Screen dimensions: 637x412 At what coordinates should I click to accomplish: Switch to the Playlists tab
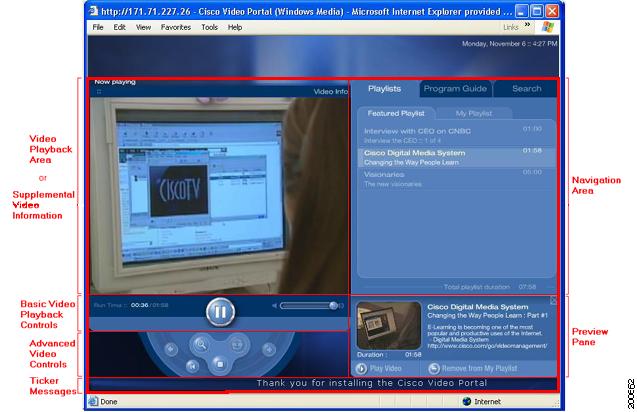click(384, 89)
